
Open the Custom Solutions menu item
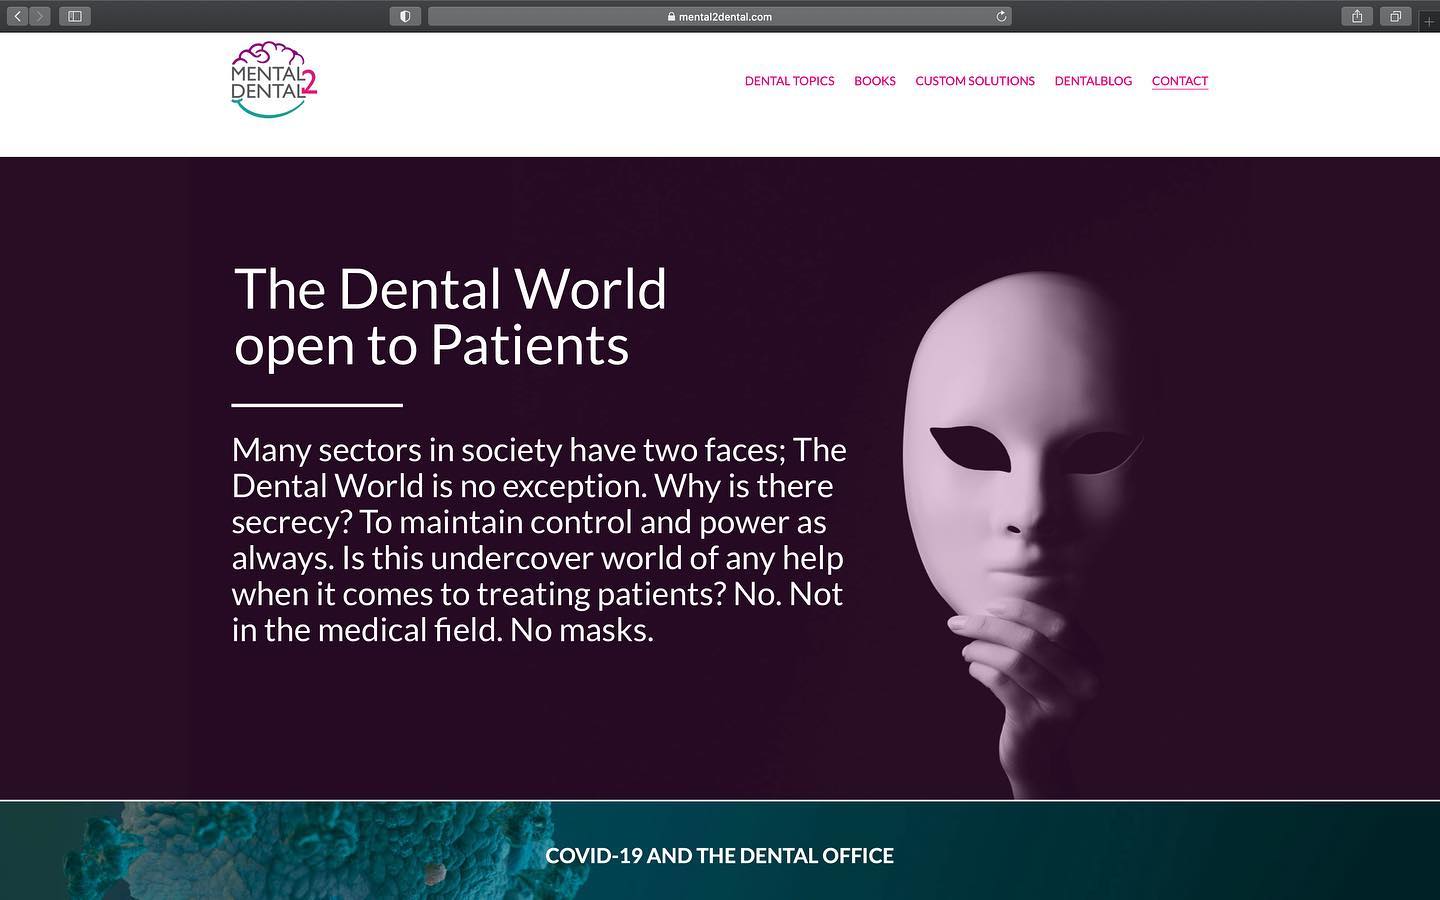pos(975,81)
